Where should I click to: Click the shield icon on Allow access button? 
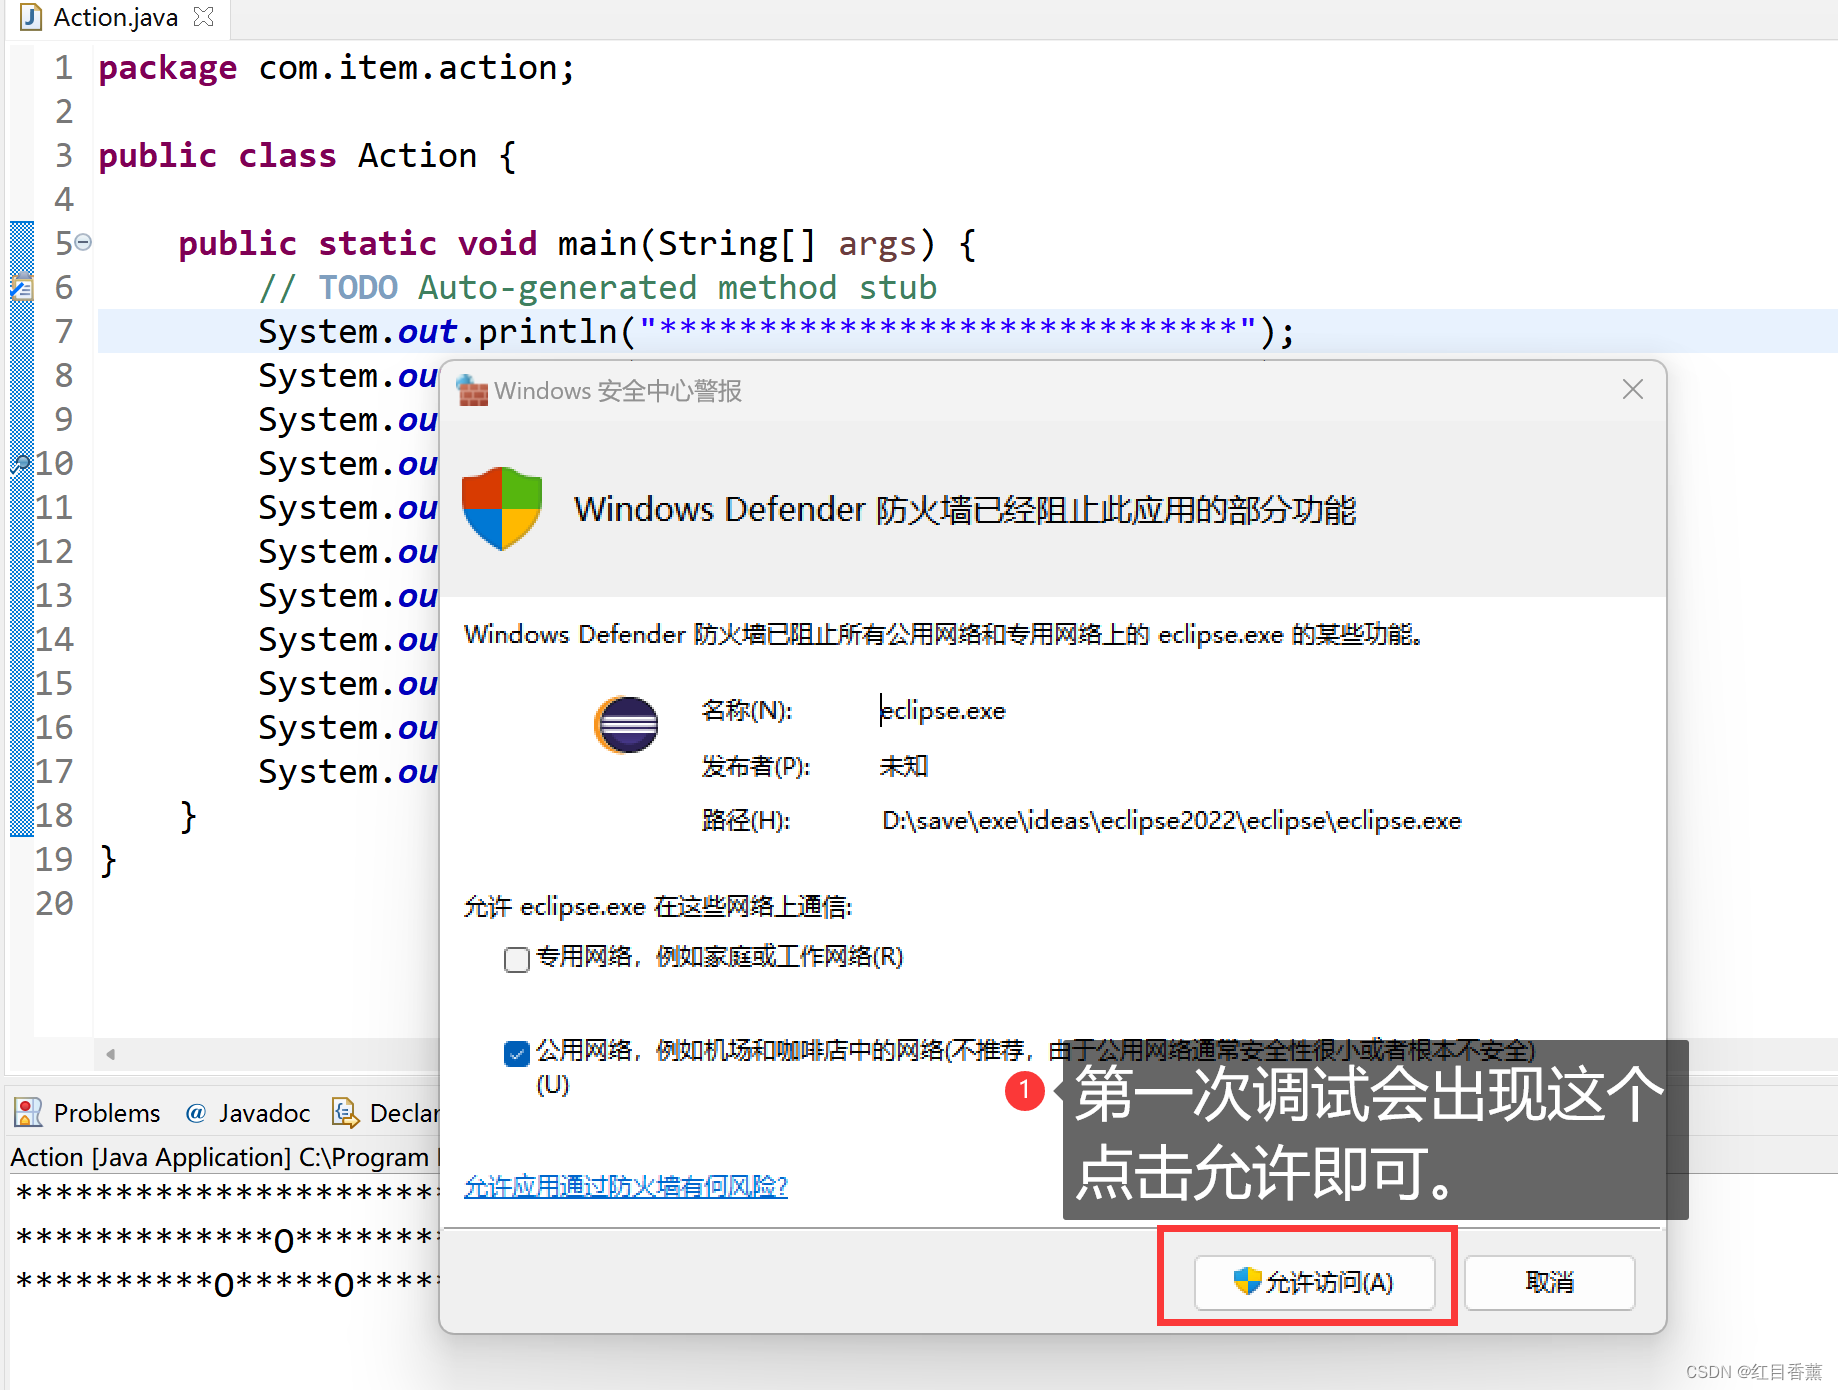tap(1247, 1281)
